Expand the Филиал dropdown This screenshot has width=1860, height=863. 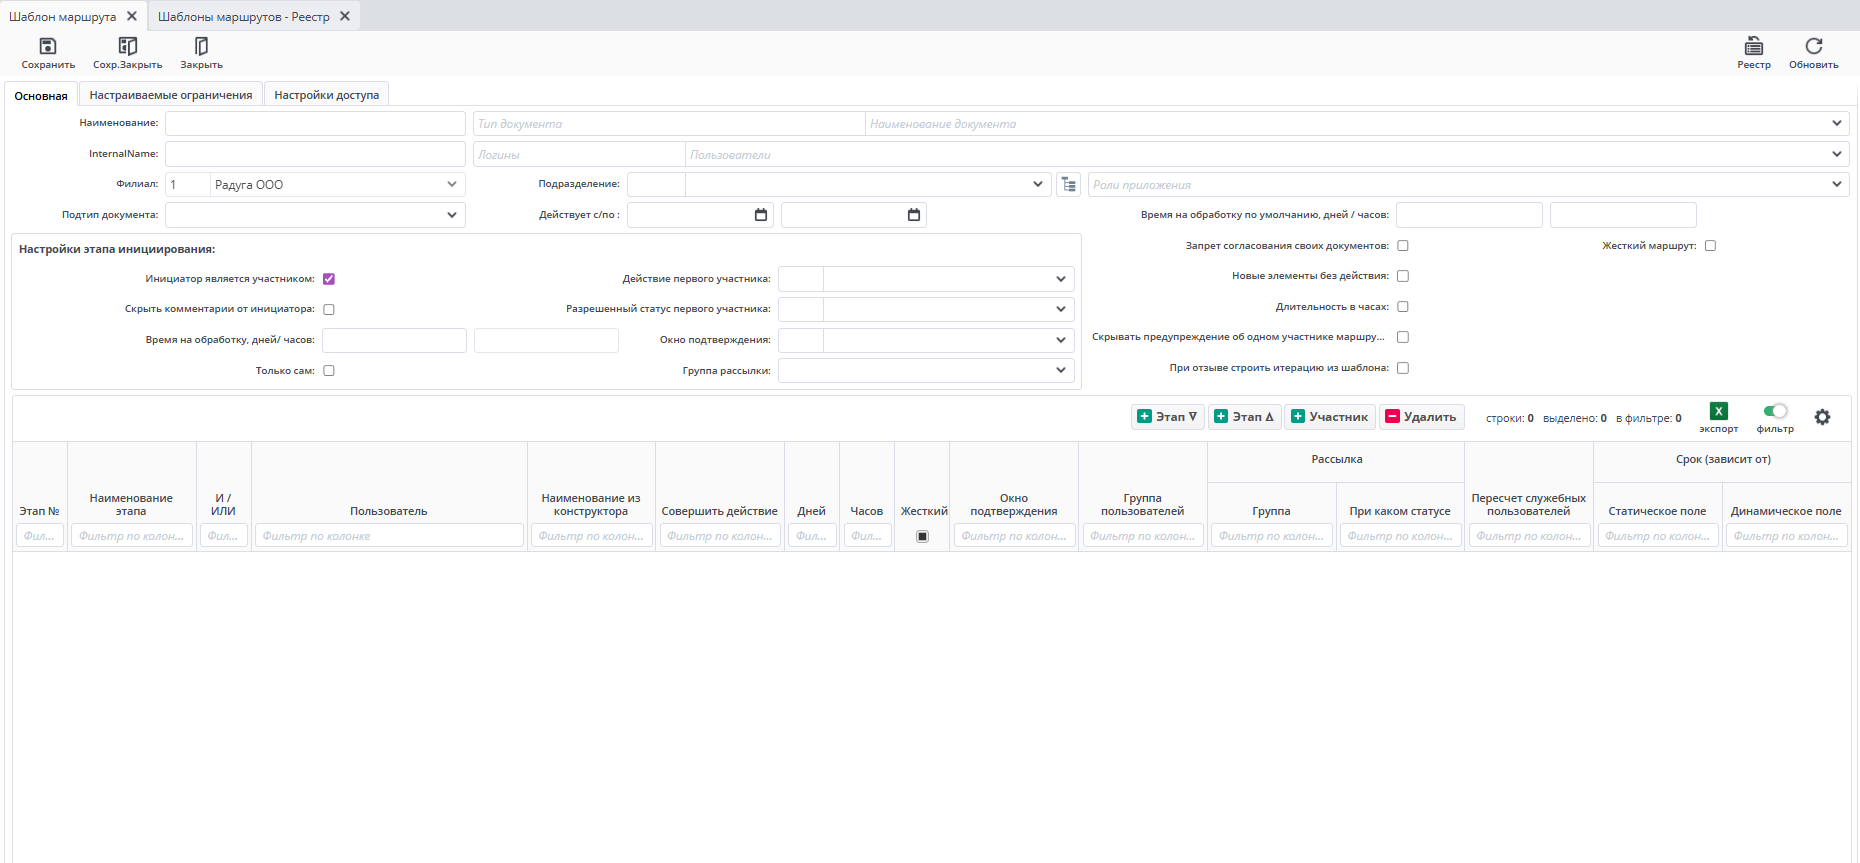coord(452,185)
